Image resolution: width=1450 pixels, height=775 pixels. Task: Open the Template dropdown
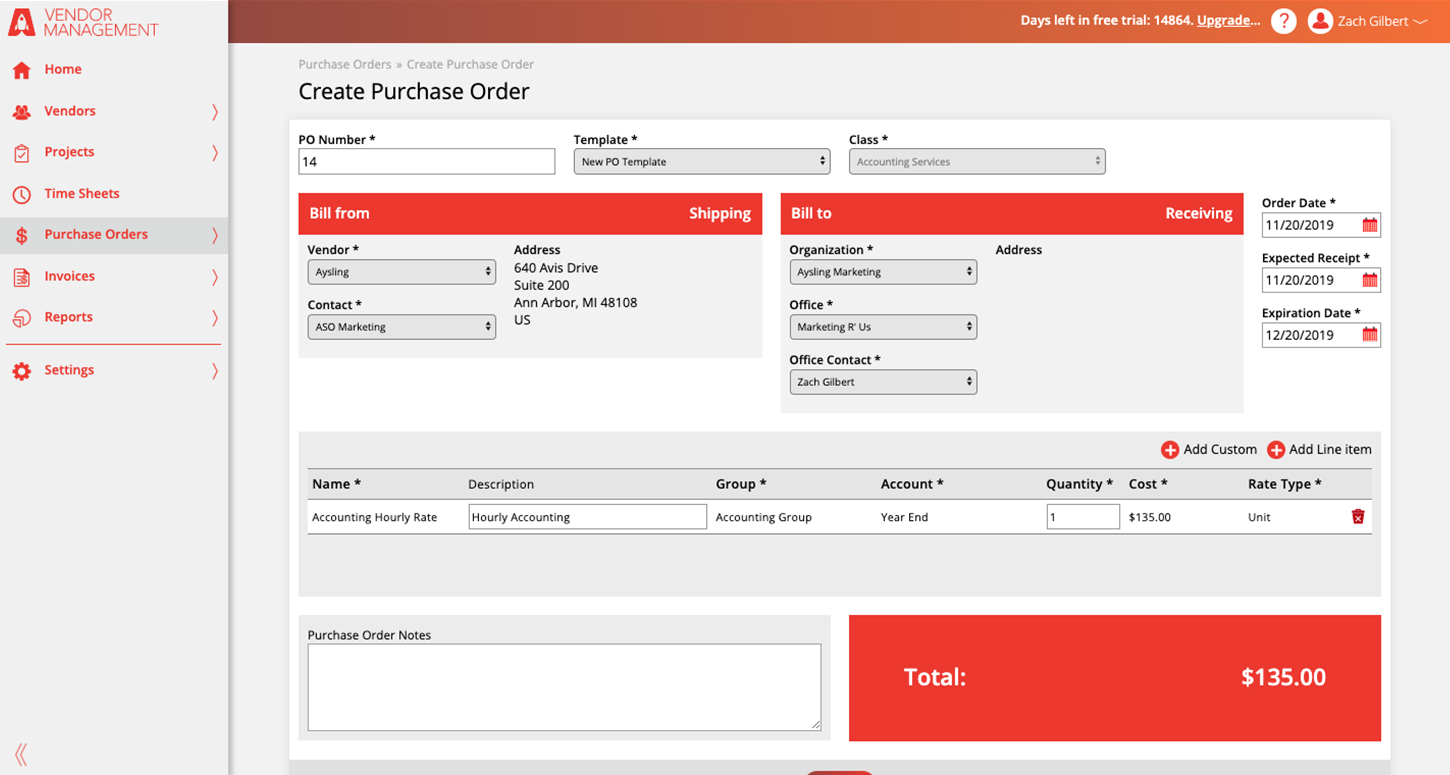702,161
